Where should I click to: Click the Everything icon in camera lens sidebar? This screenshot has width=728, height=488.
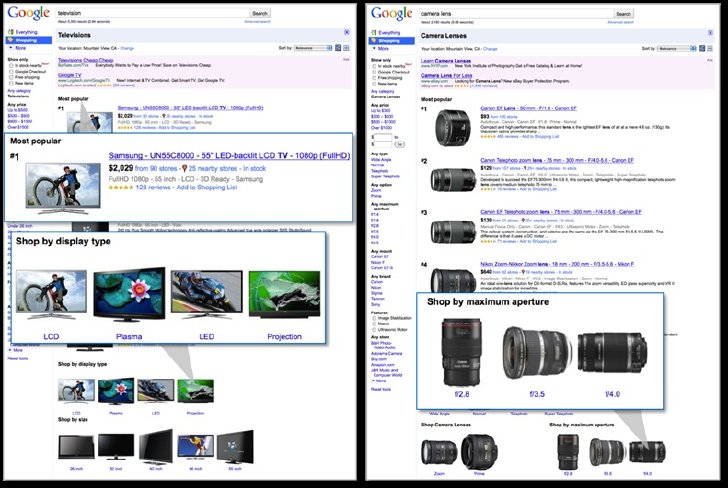(374, 33)
